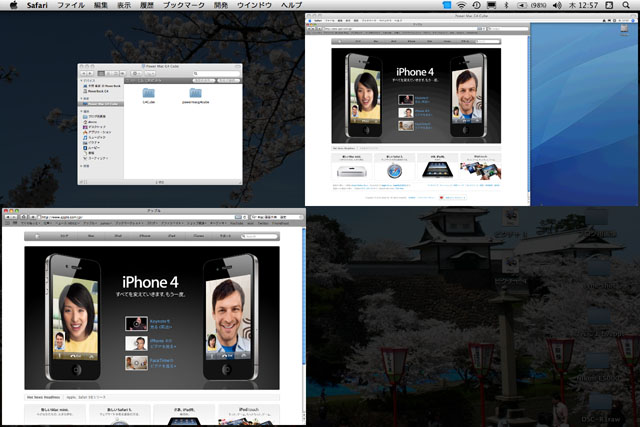The image size is (640, 427).
Task: Play the iPhone 4 video thumbnail
Action: [x=136, y=343]
